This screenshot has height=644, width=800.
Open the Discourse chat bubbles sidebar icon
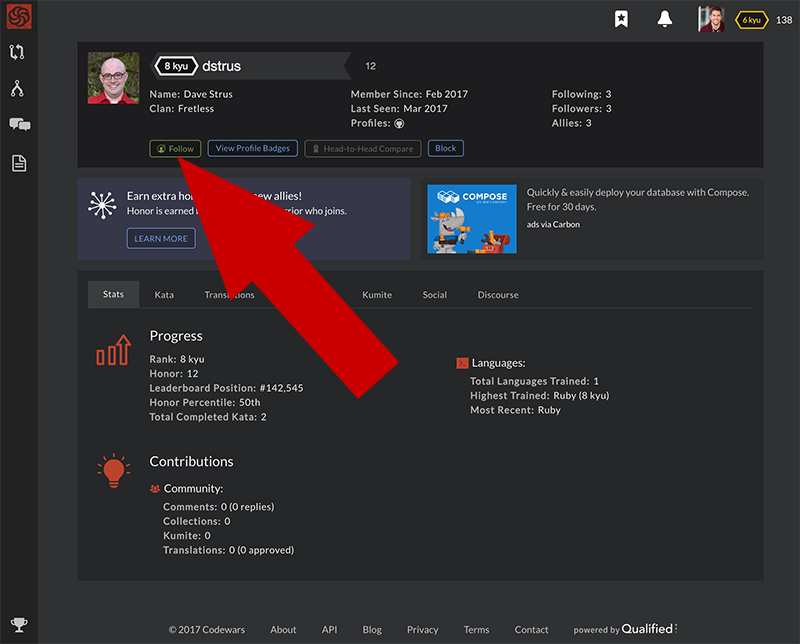[19, 125]
